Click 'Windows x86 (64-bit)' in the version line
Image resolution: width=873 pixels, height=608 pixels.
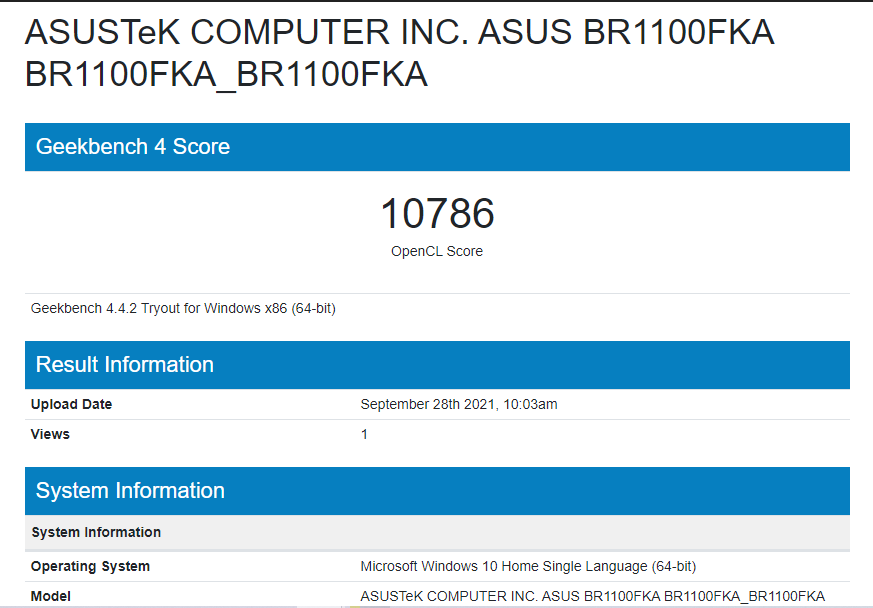click(x=270, y=308)
